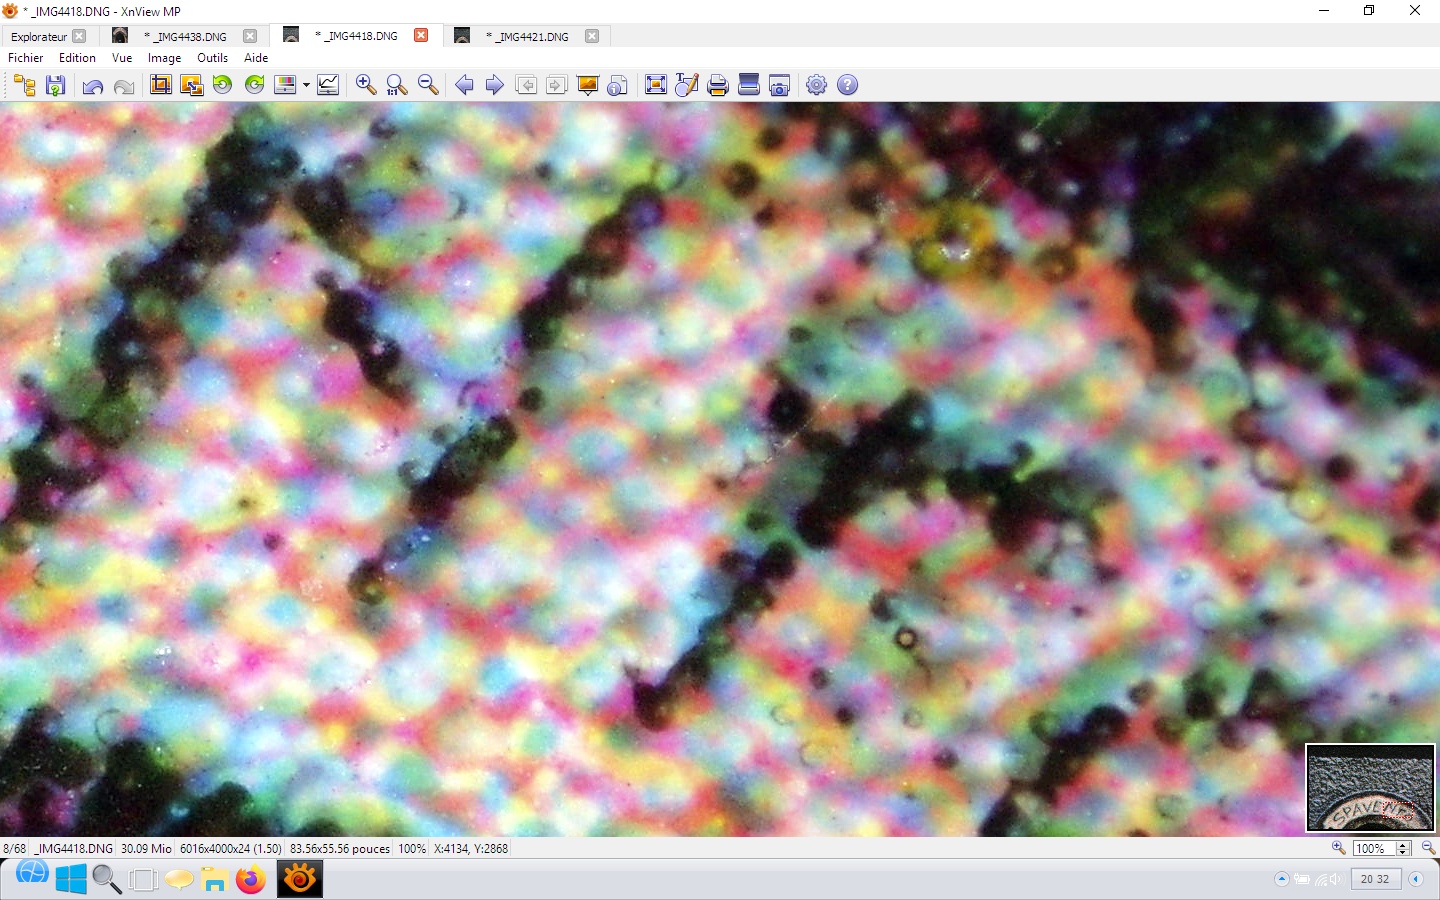Screen dimensions: 1440x900
Task: Open the curves adjustment graph tool
Action: coord(328,85)
